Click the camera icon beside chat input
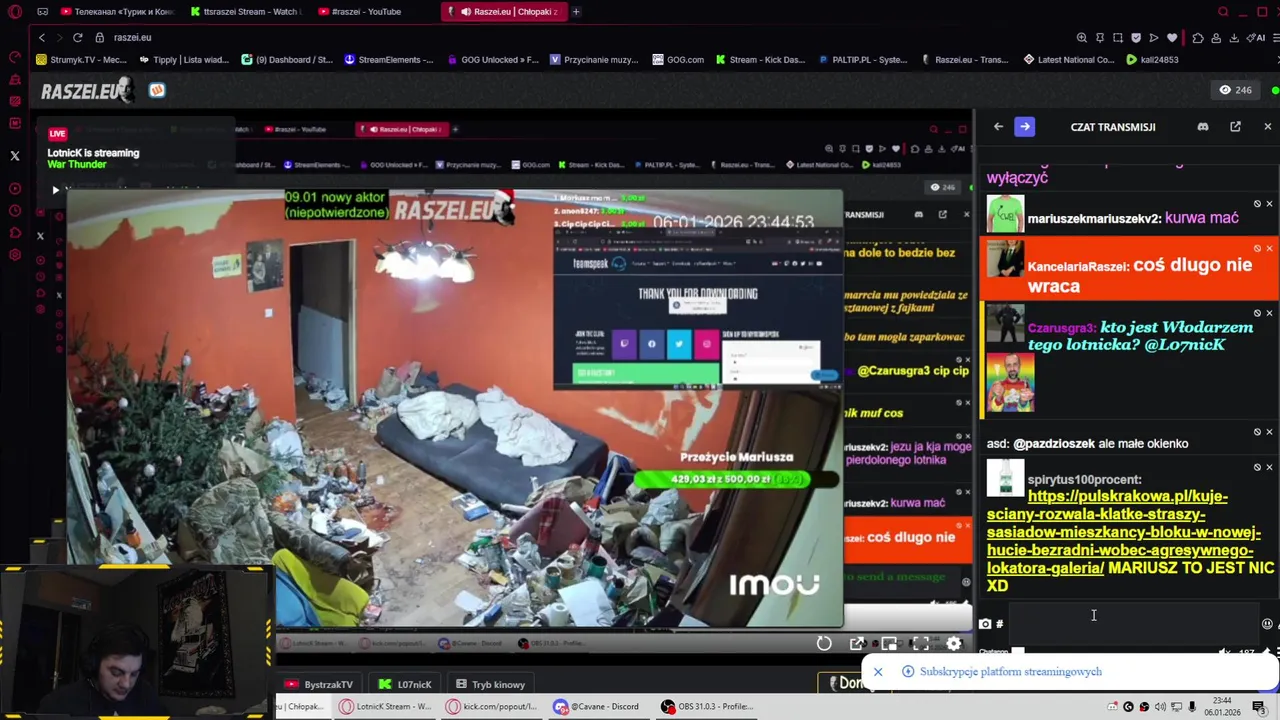This screenshot has height=720, width=1280. tap(985, 624)
